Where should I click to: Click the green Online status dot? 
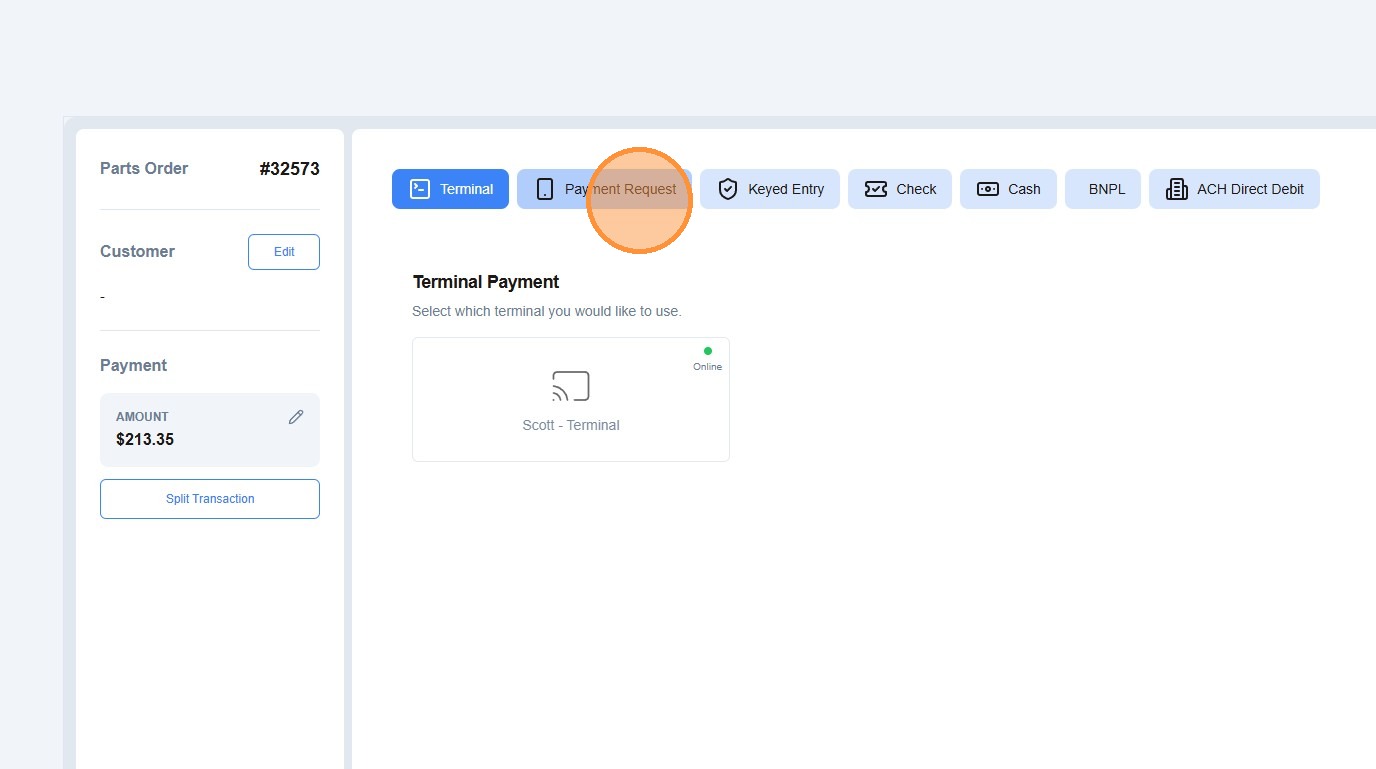pos(708,351)
